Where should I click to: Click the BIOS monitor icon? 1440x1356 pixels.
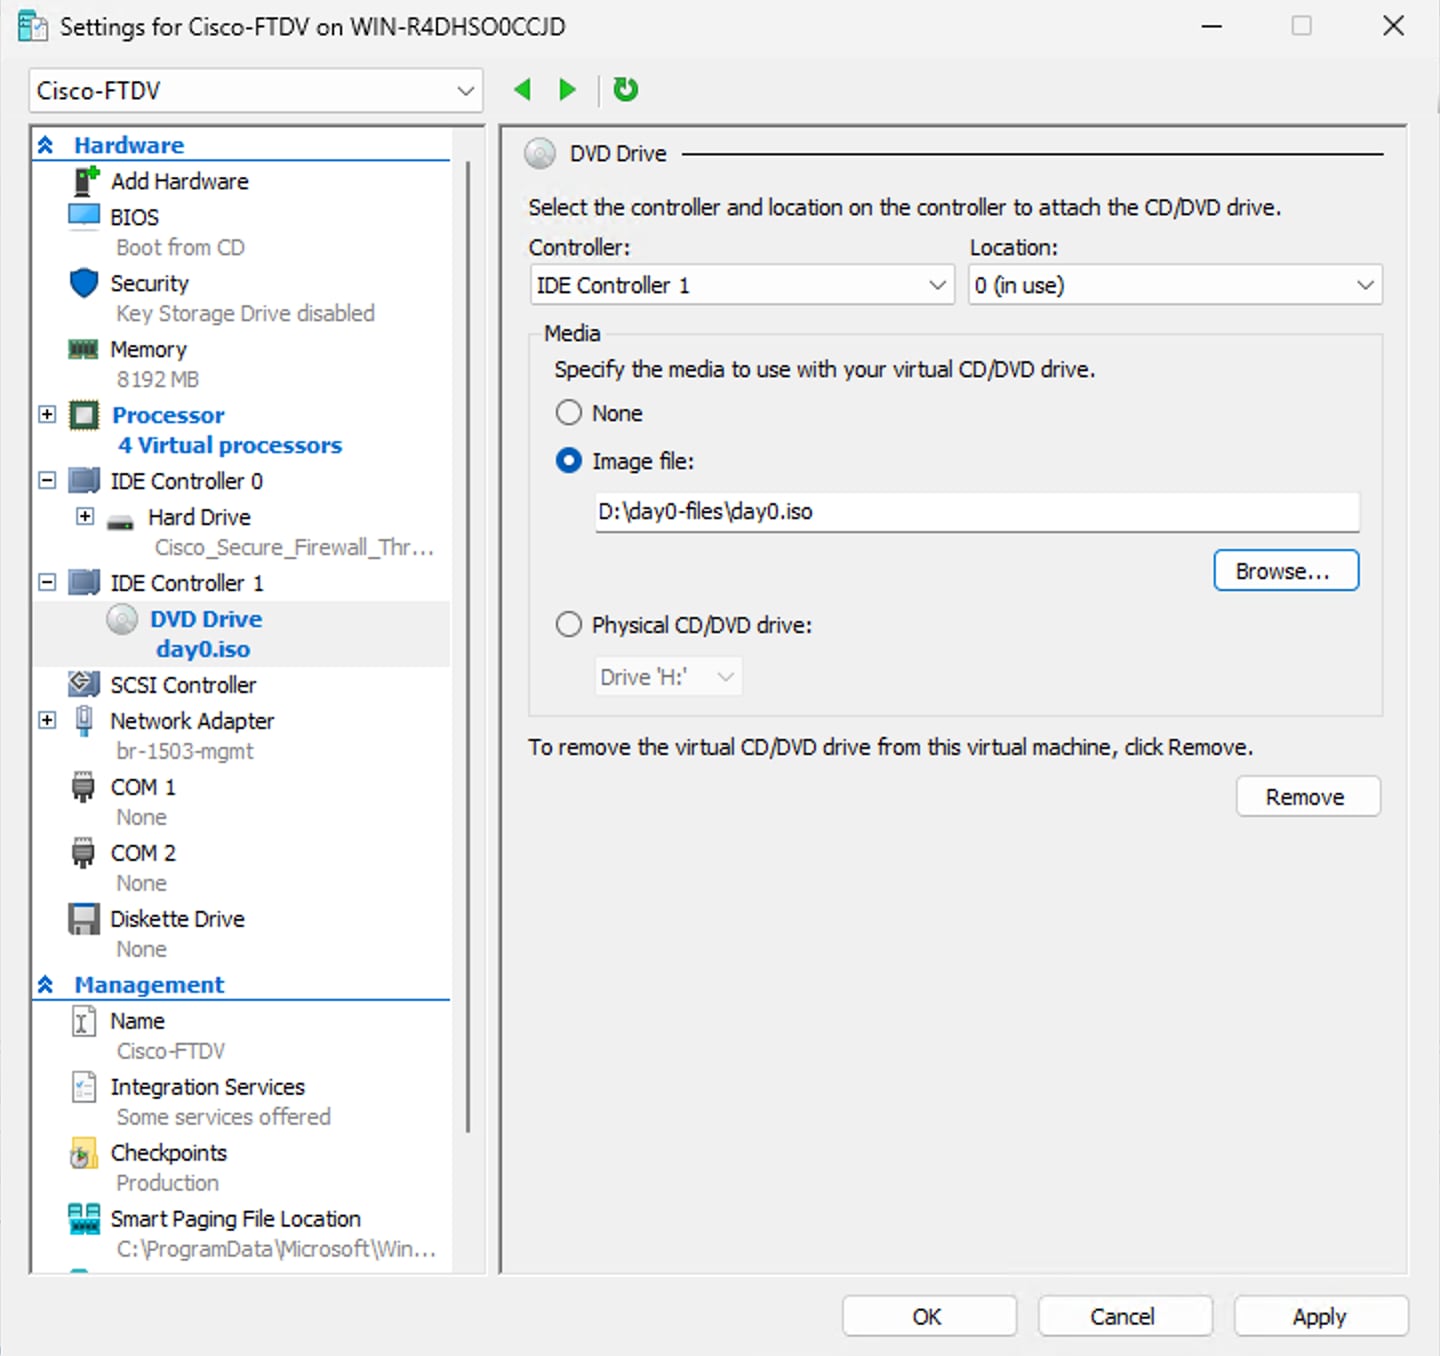pos(84,216)
